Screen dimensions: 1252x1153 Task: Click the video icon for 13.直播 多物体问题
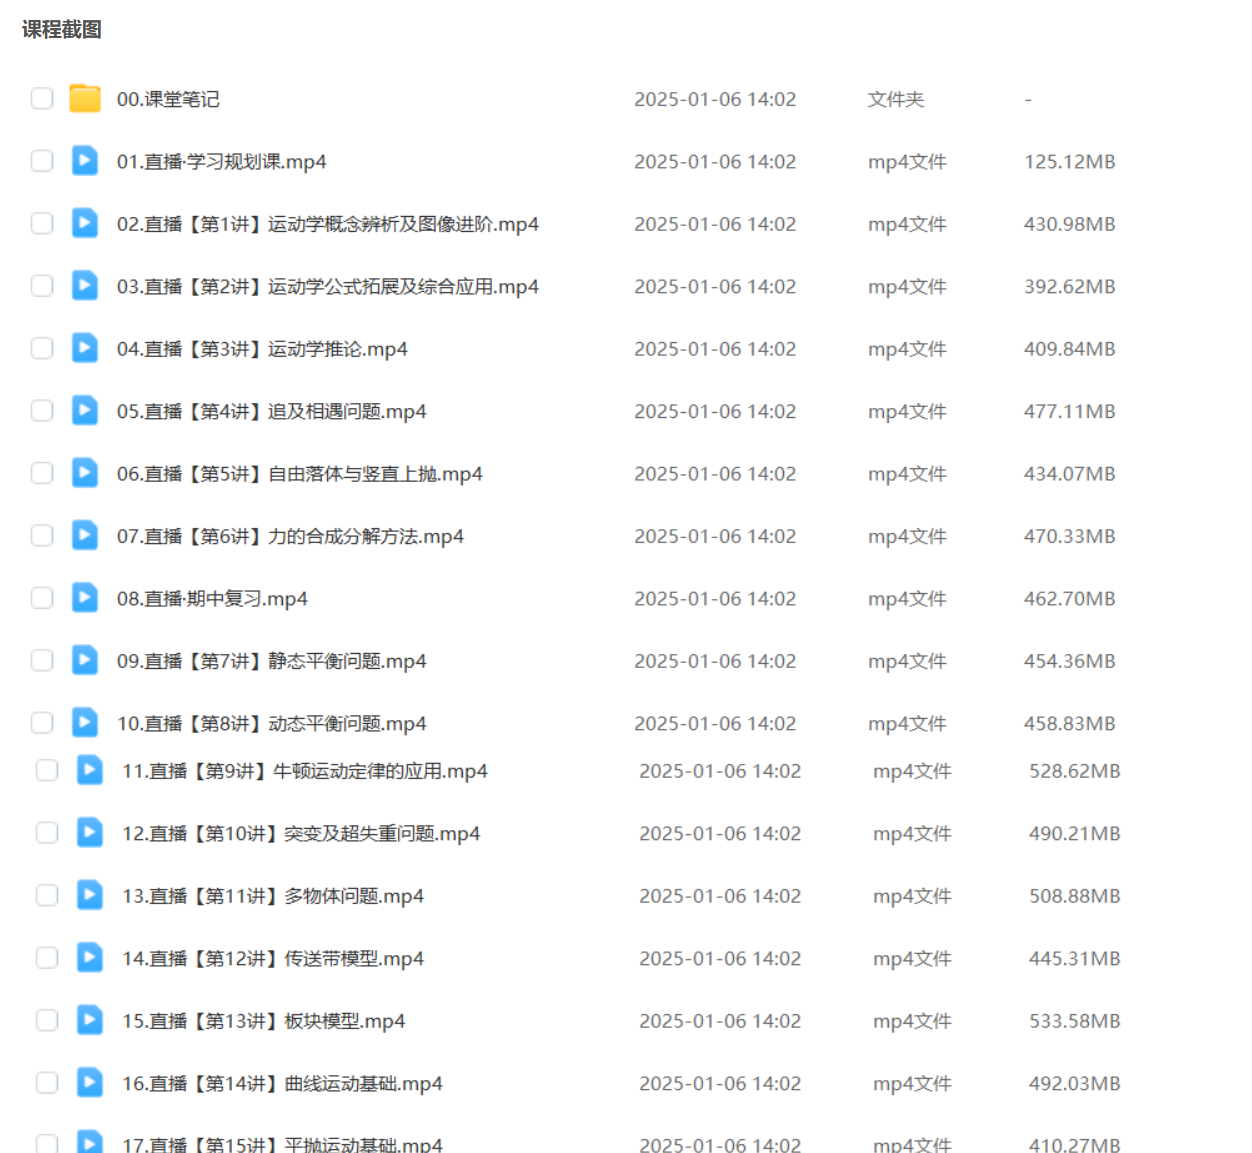tap(90, 895)
